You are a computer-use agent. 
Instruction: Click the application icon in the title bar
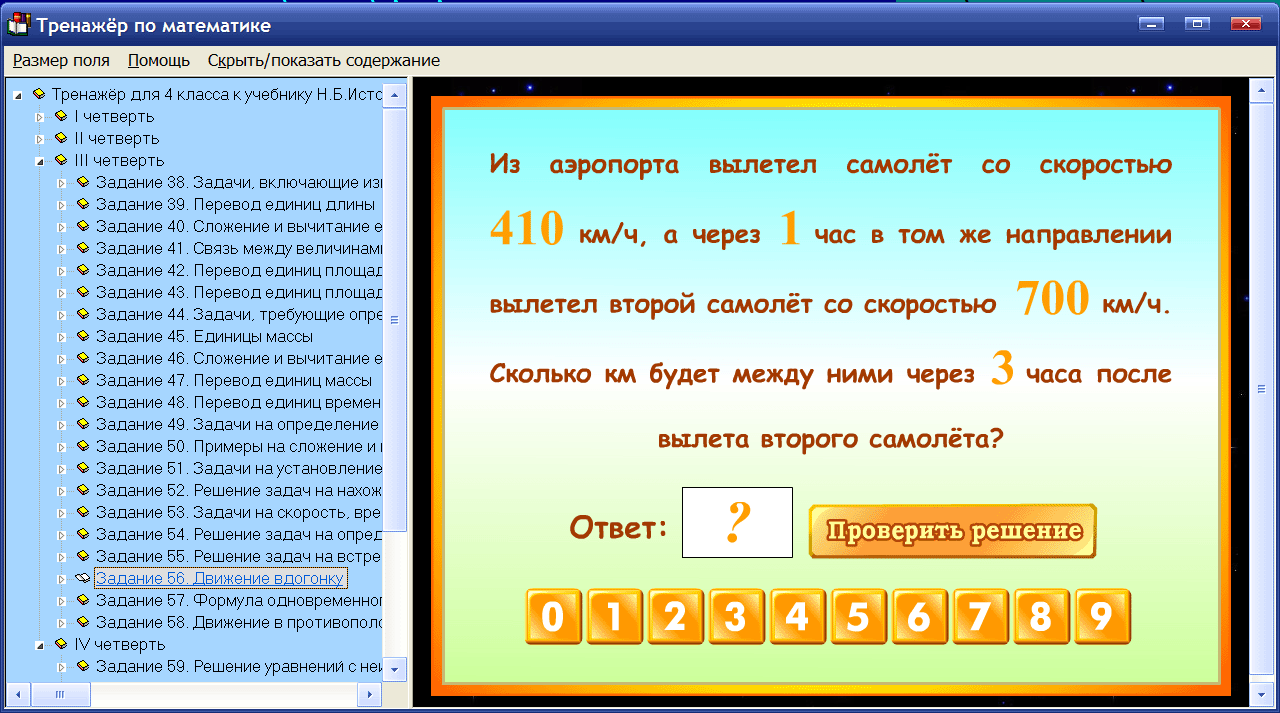(18, 24)
